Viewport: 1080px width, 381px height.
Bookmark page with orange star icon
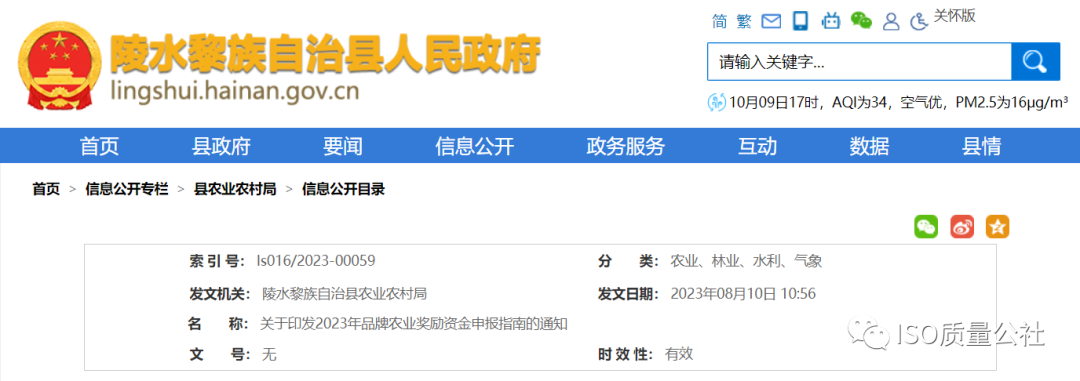coord(997,227)
